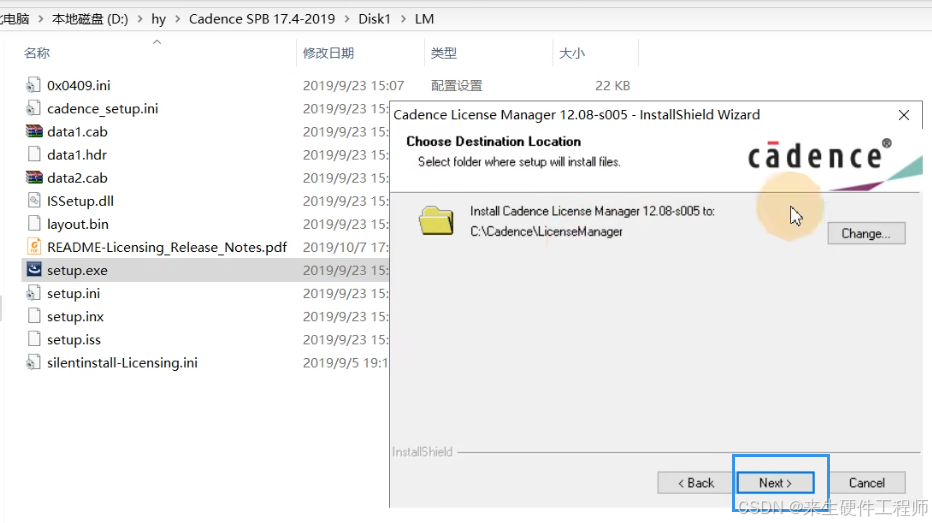Image resolution: width=932 pixels, height=523 pixels.
Task: Click the setup.ini file icon
Action: [33, 294]
